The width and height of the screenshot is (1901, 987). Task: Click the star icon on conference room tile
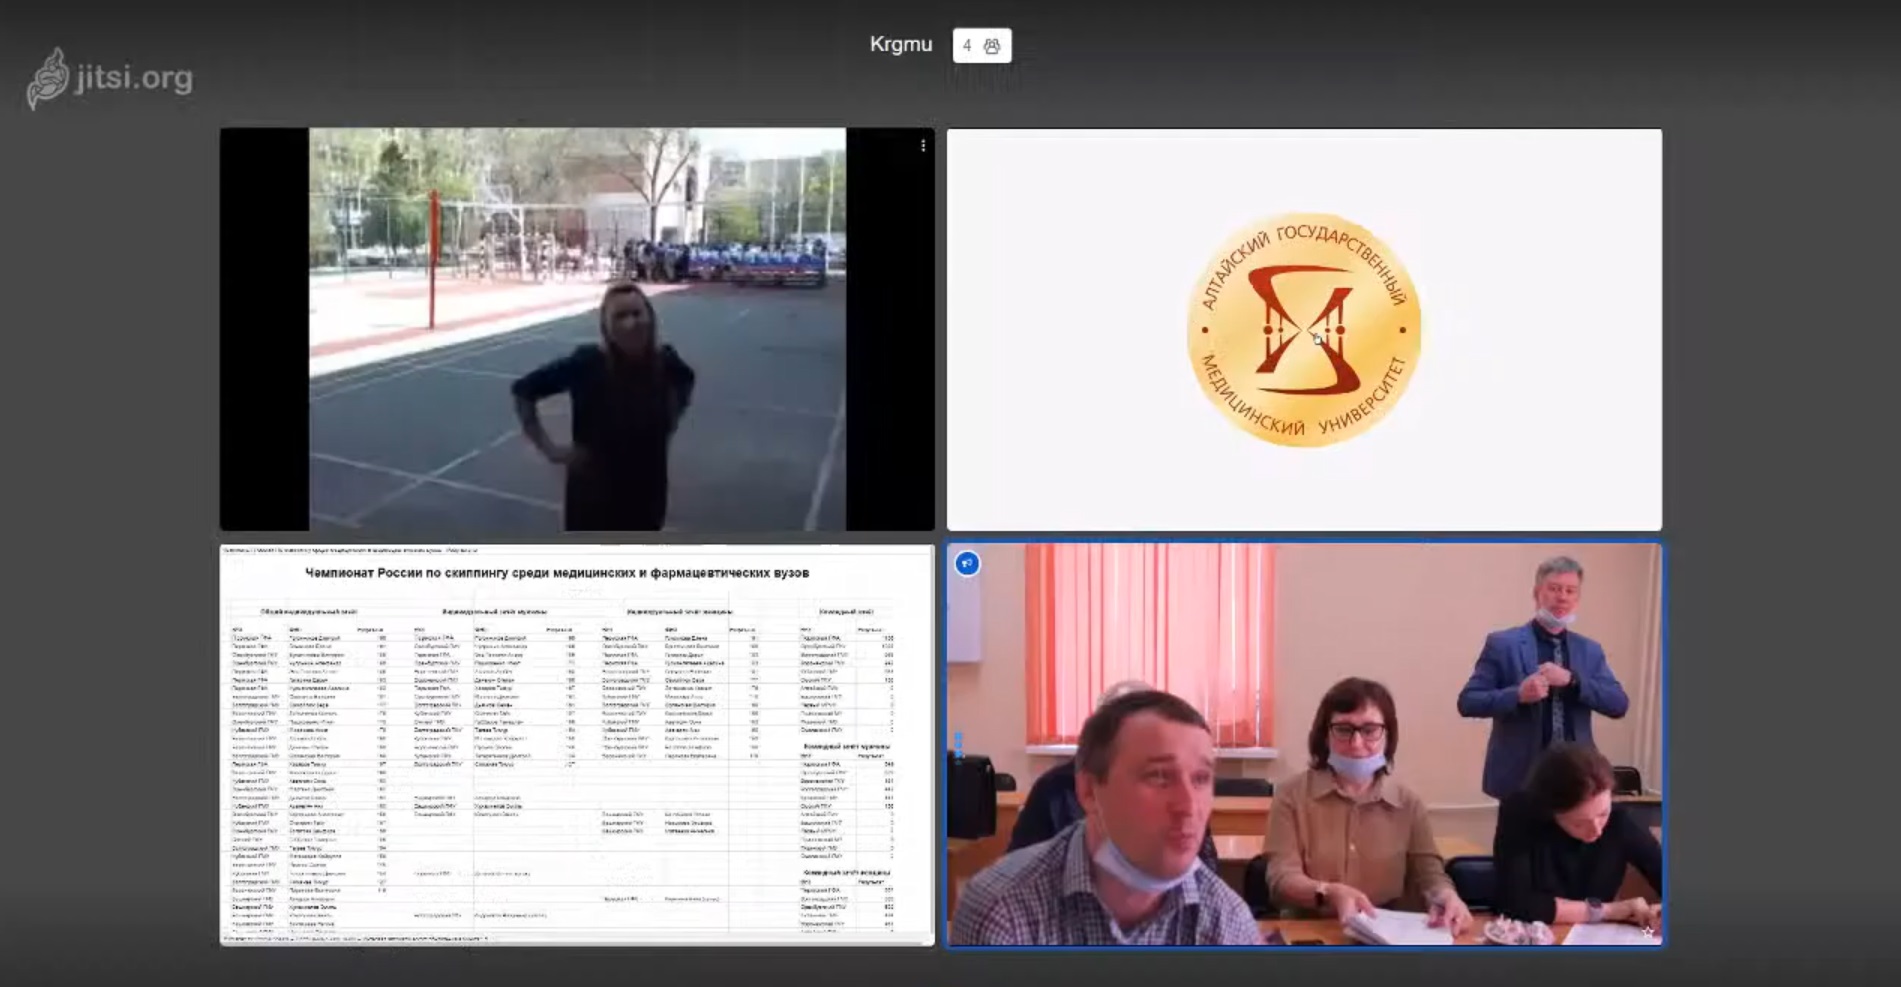pyautogui.click(x=1647, y=932)
